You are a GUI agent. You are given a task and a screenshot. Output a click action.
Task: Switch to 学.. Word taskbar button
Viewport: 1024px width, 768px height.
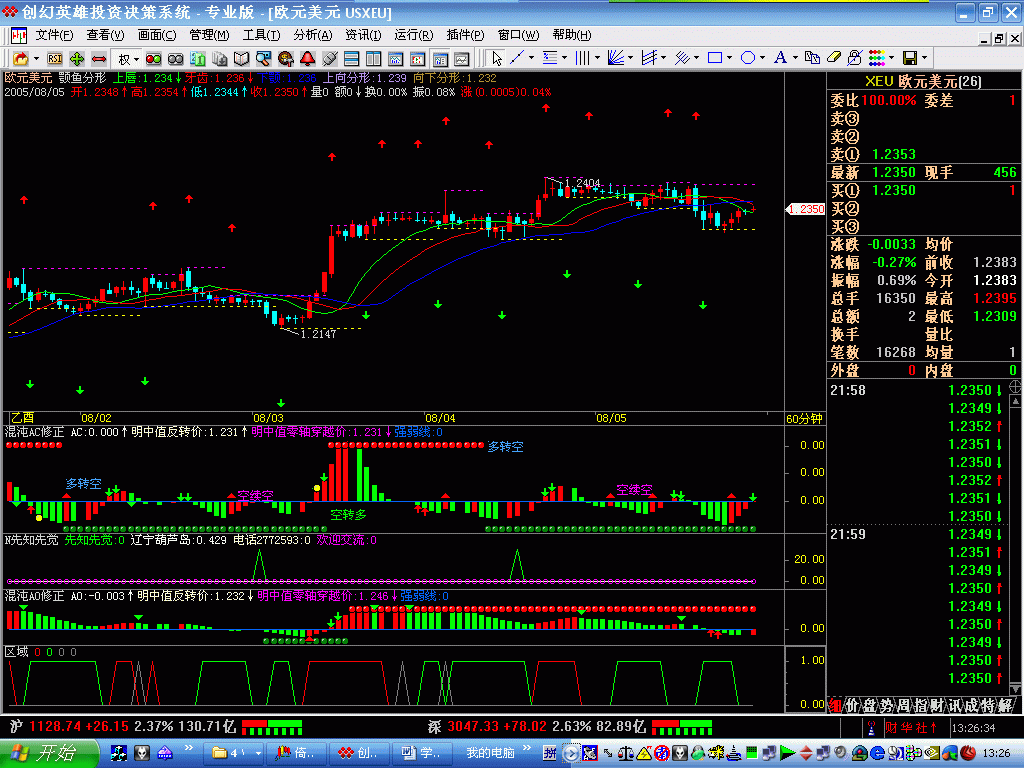coord(421,753)
